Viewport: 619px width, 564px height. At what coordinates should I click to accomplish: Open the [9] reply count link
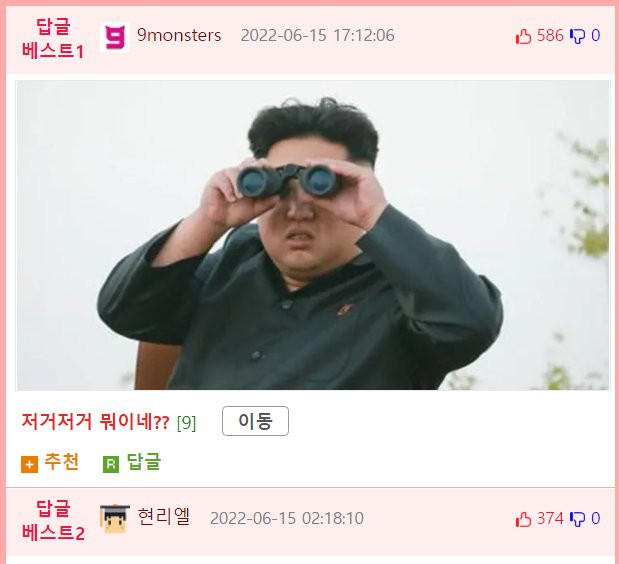186,423
